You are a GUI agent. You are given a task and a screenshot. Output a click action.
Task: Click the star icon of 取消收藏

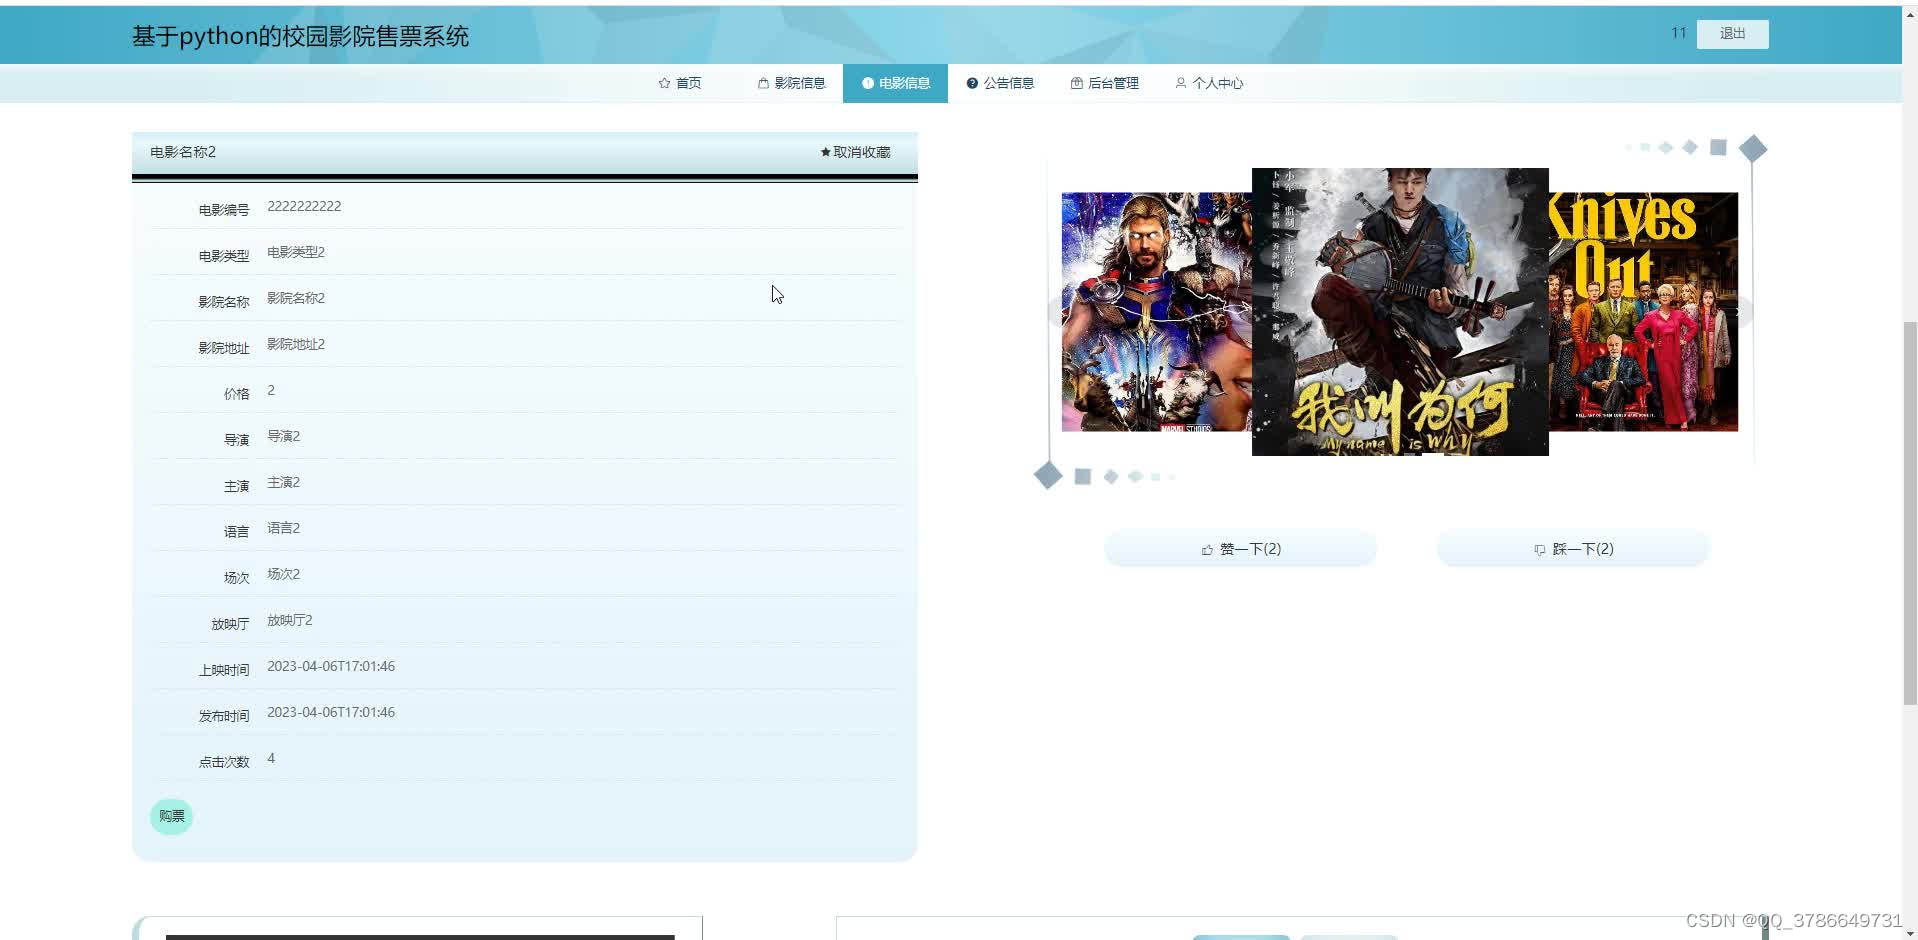(x=825, y=152)
